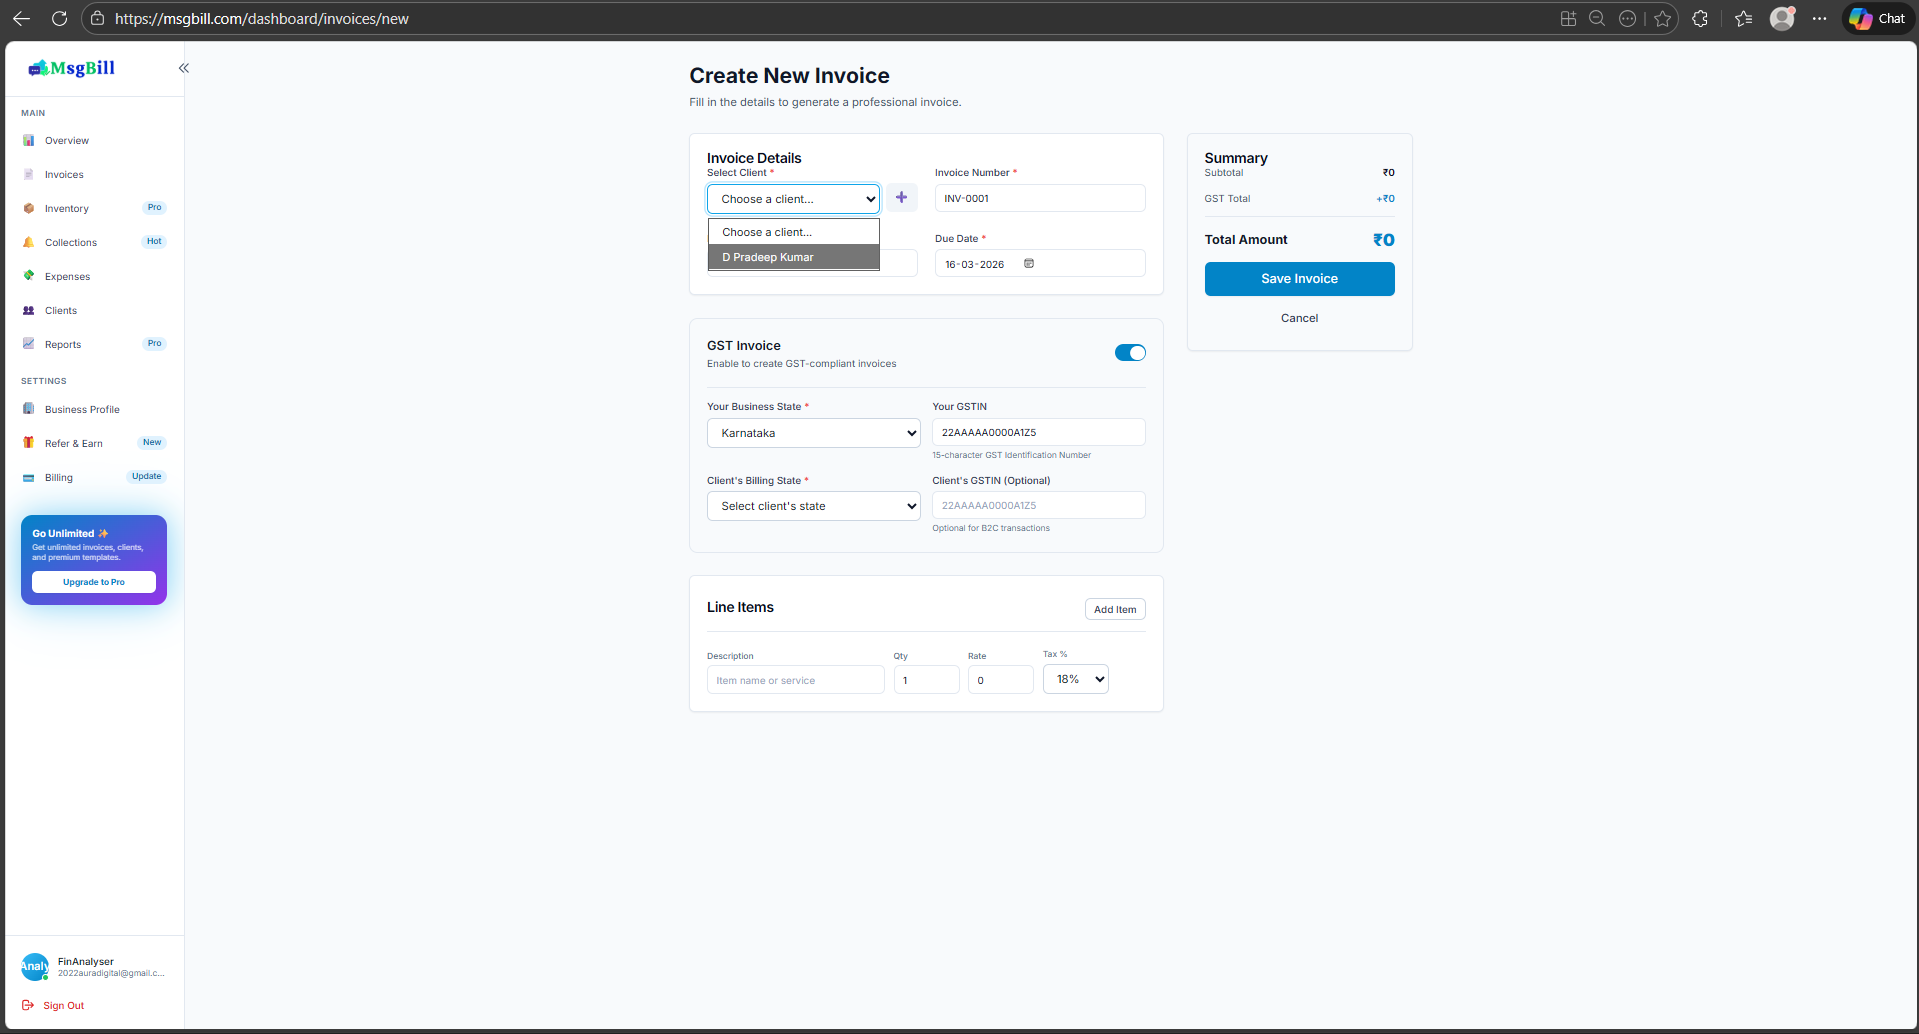Screen dimensions: 1919x1034
Task: Add a new client with the plus icon
Action: [901, 197]
